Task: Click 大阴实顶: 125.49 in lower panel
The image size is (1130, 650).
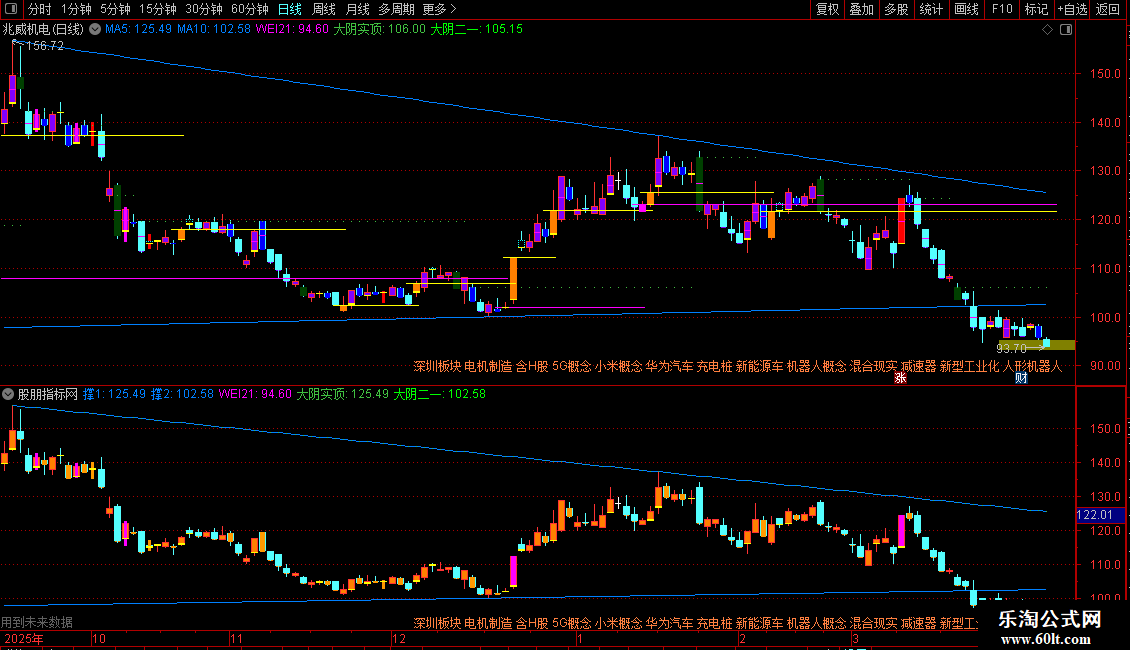Action: (342, 394)
